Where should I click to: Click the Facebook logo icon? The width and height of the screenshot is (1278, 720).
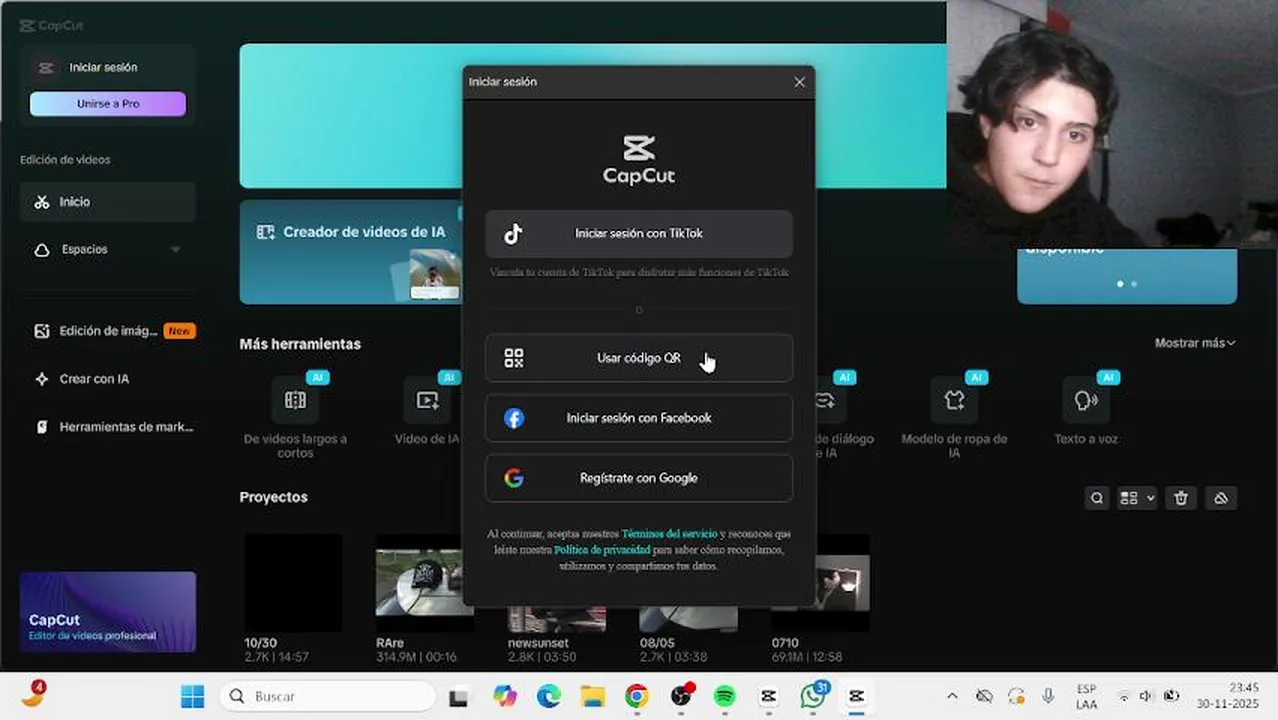coord(514,418)
